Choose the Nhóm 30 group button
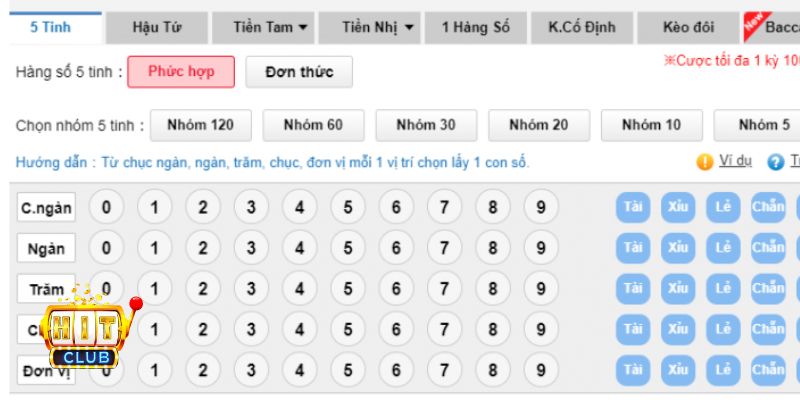The image size is (800, 400). (426, 125)
